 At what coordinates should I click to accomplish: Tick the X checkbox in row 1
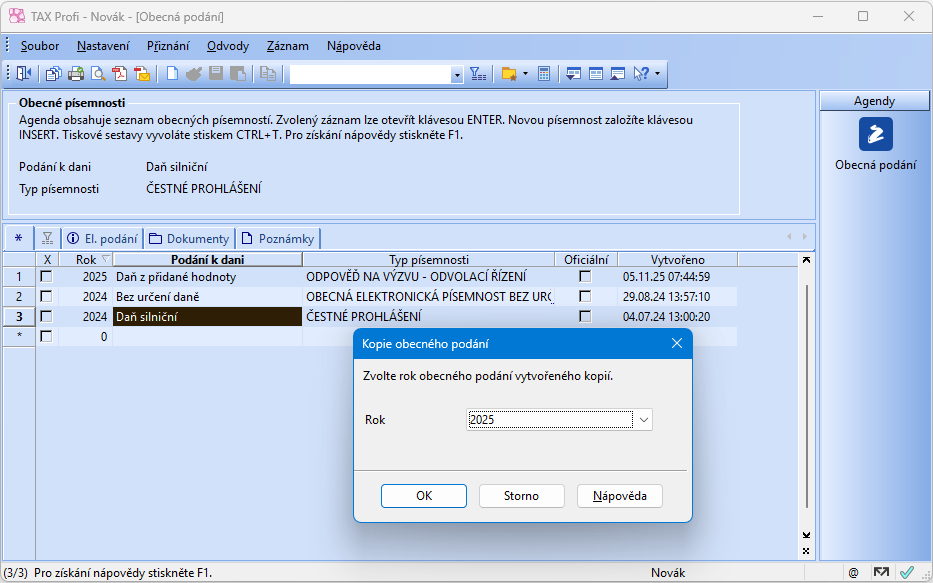click(x=46, y=277)
